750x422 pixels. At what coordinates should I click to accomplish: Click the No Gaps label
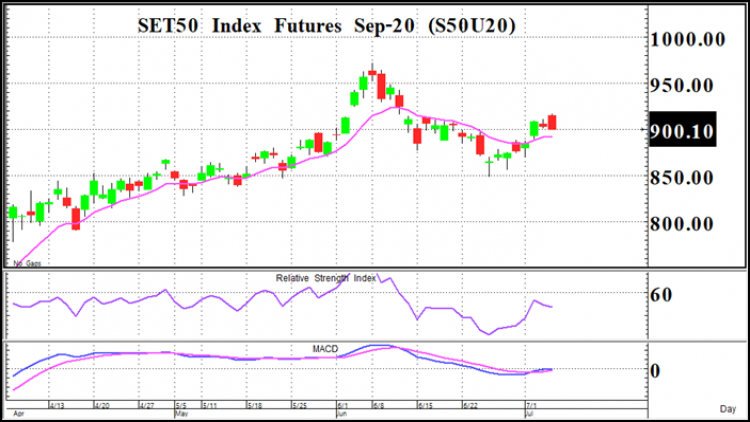(x=27, y=263)
